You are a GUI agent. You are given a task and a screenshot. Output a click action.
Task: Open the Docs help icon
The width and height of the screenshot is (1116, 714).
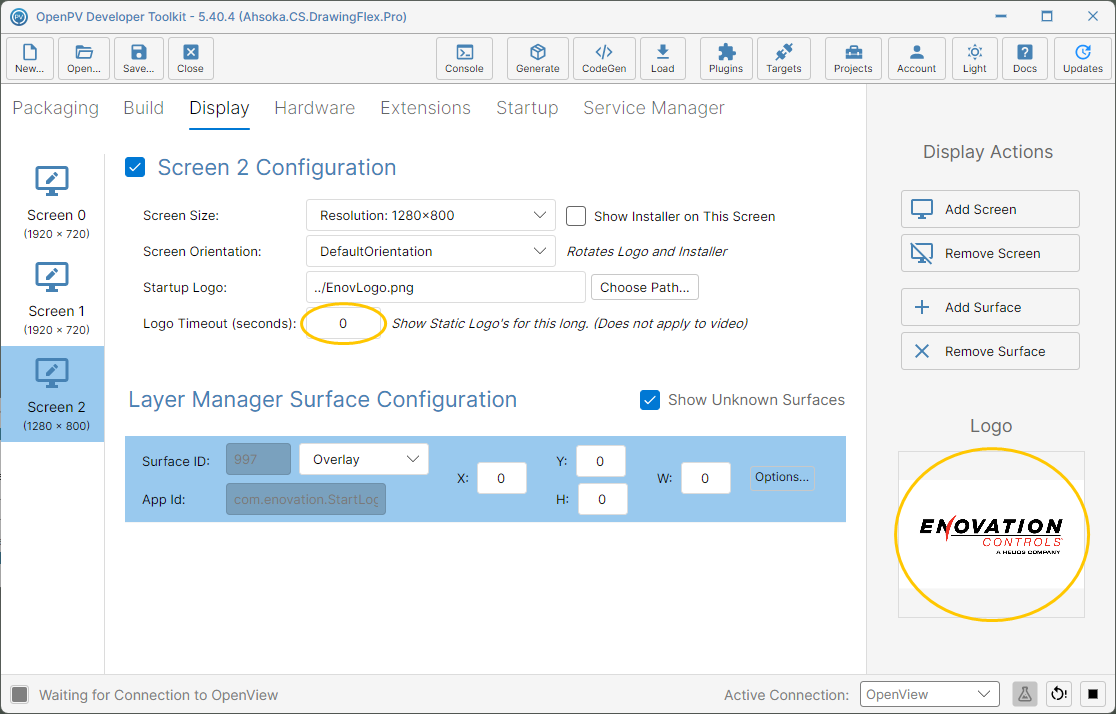1025,58
